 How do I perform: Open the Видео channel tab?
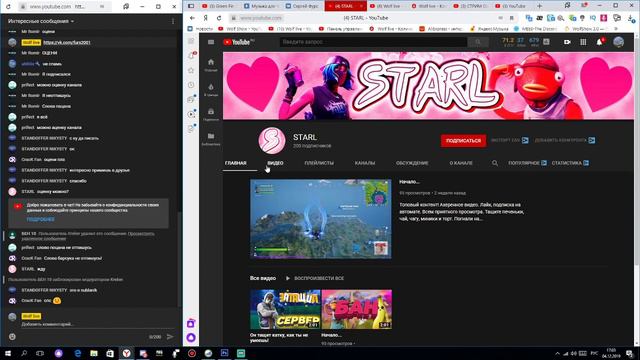click(x=275, y=163)
